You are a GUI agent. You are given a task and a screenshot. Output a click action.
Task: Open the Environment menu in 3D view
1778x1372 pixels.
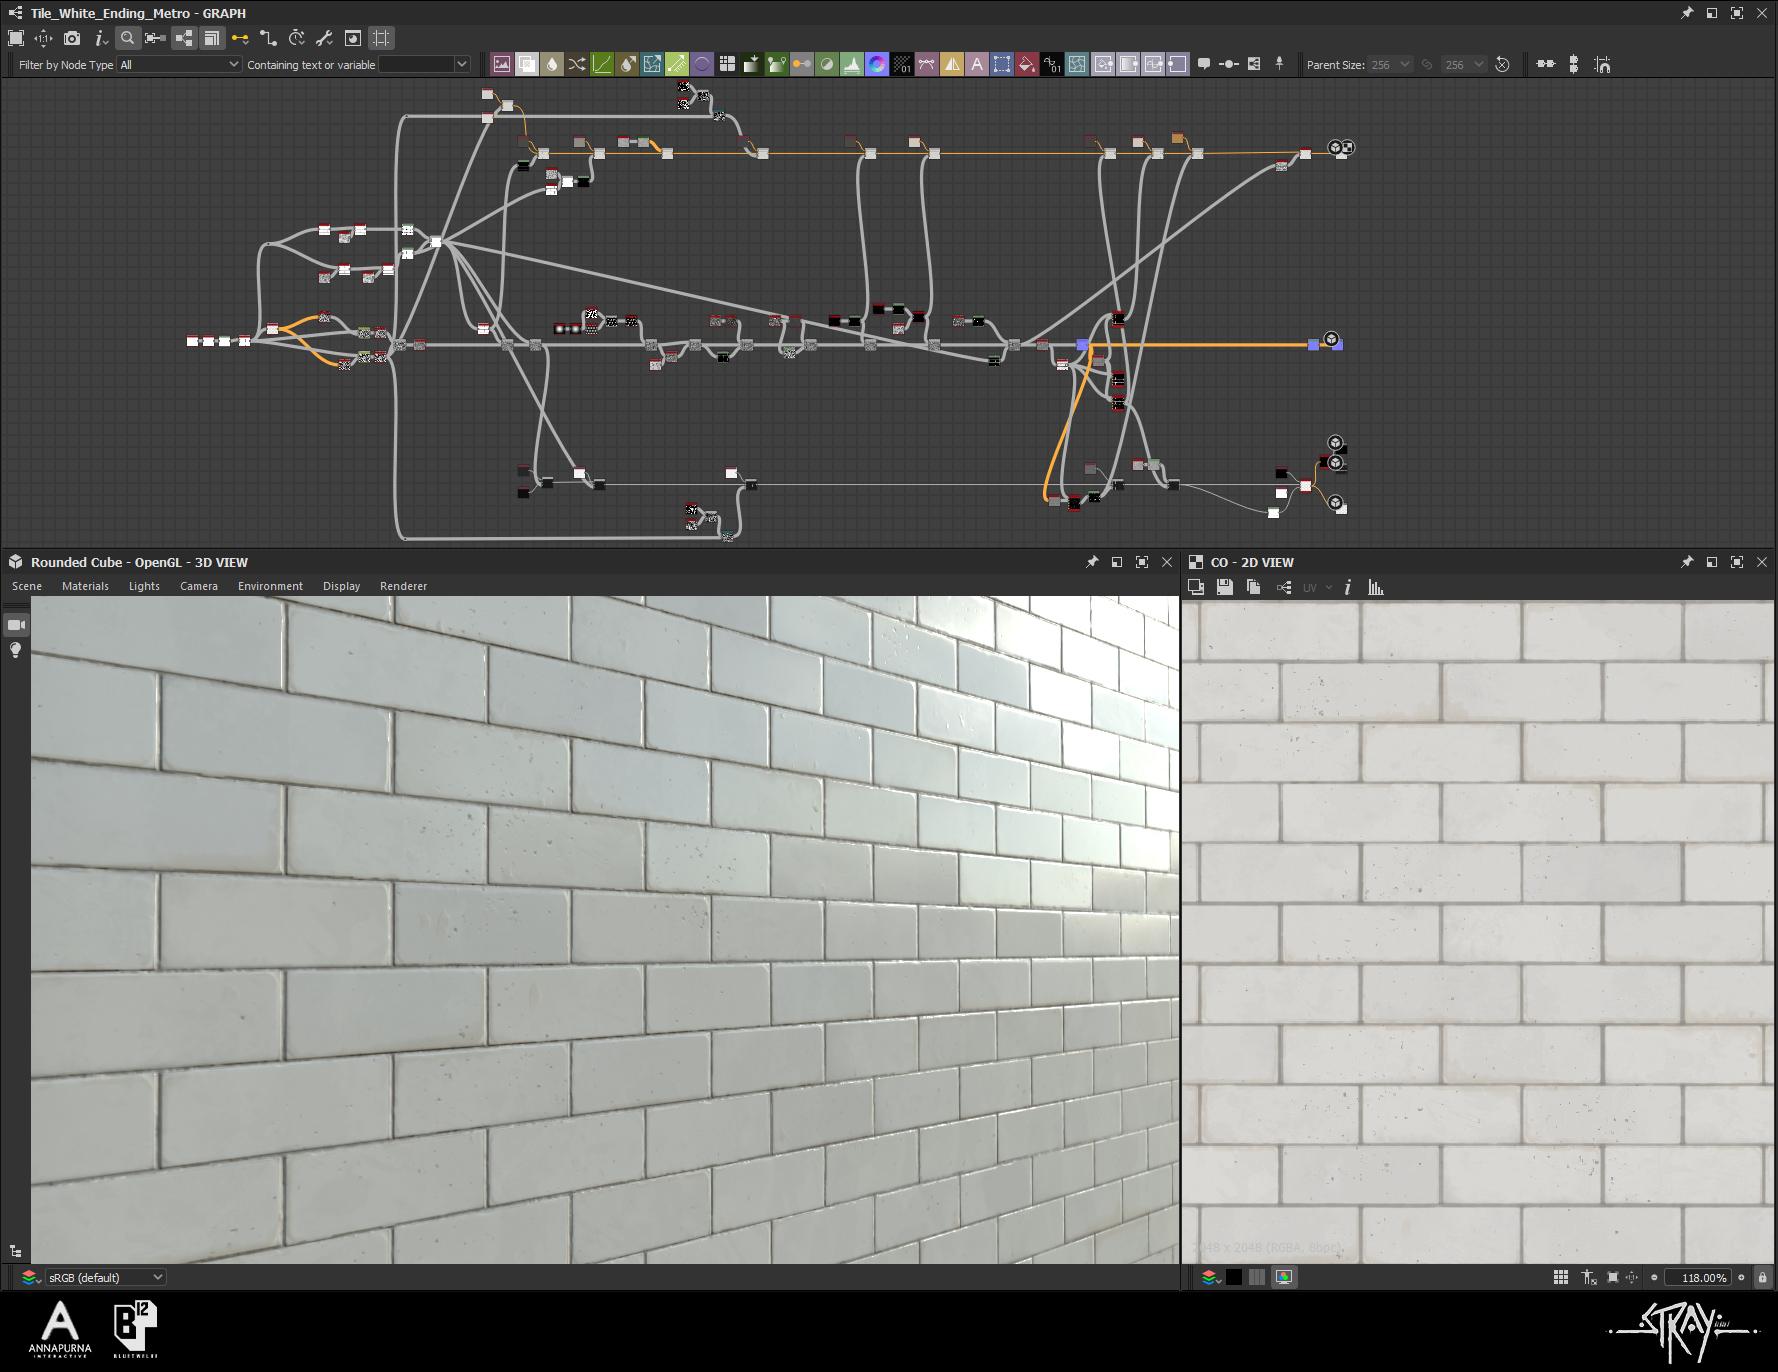click(270, 586)
